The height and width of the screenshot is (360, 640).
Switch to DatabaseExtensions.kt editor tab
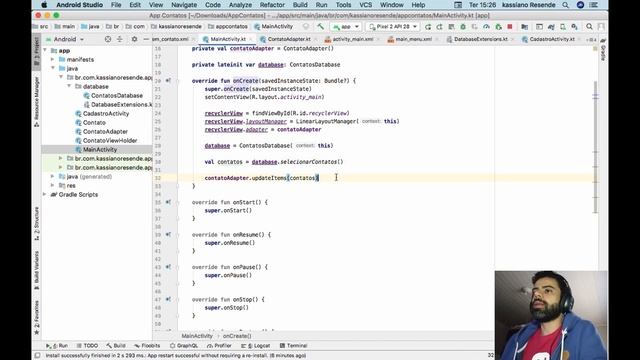pos(480,39)
